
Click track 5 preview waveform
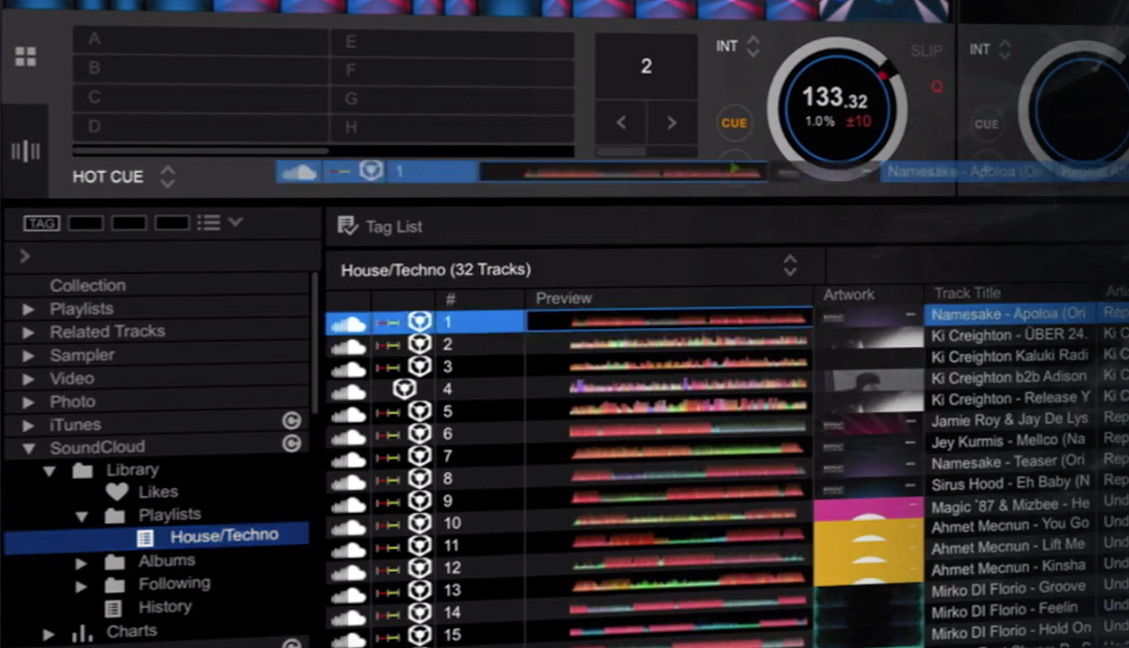tap(688, 412)
